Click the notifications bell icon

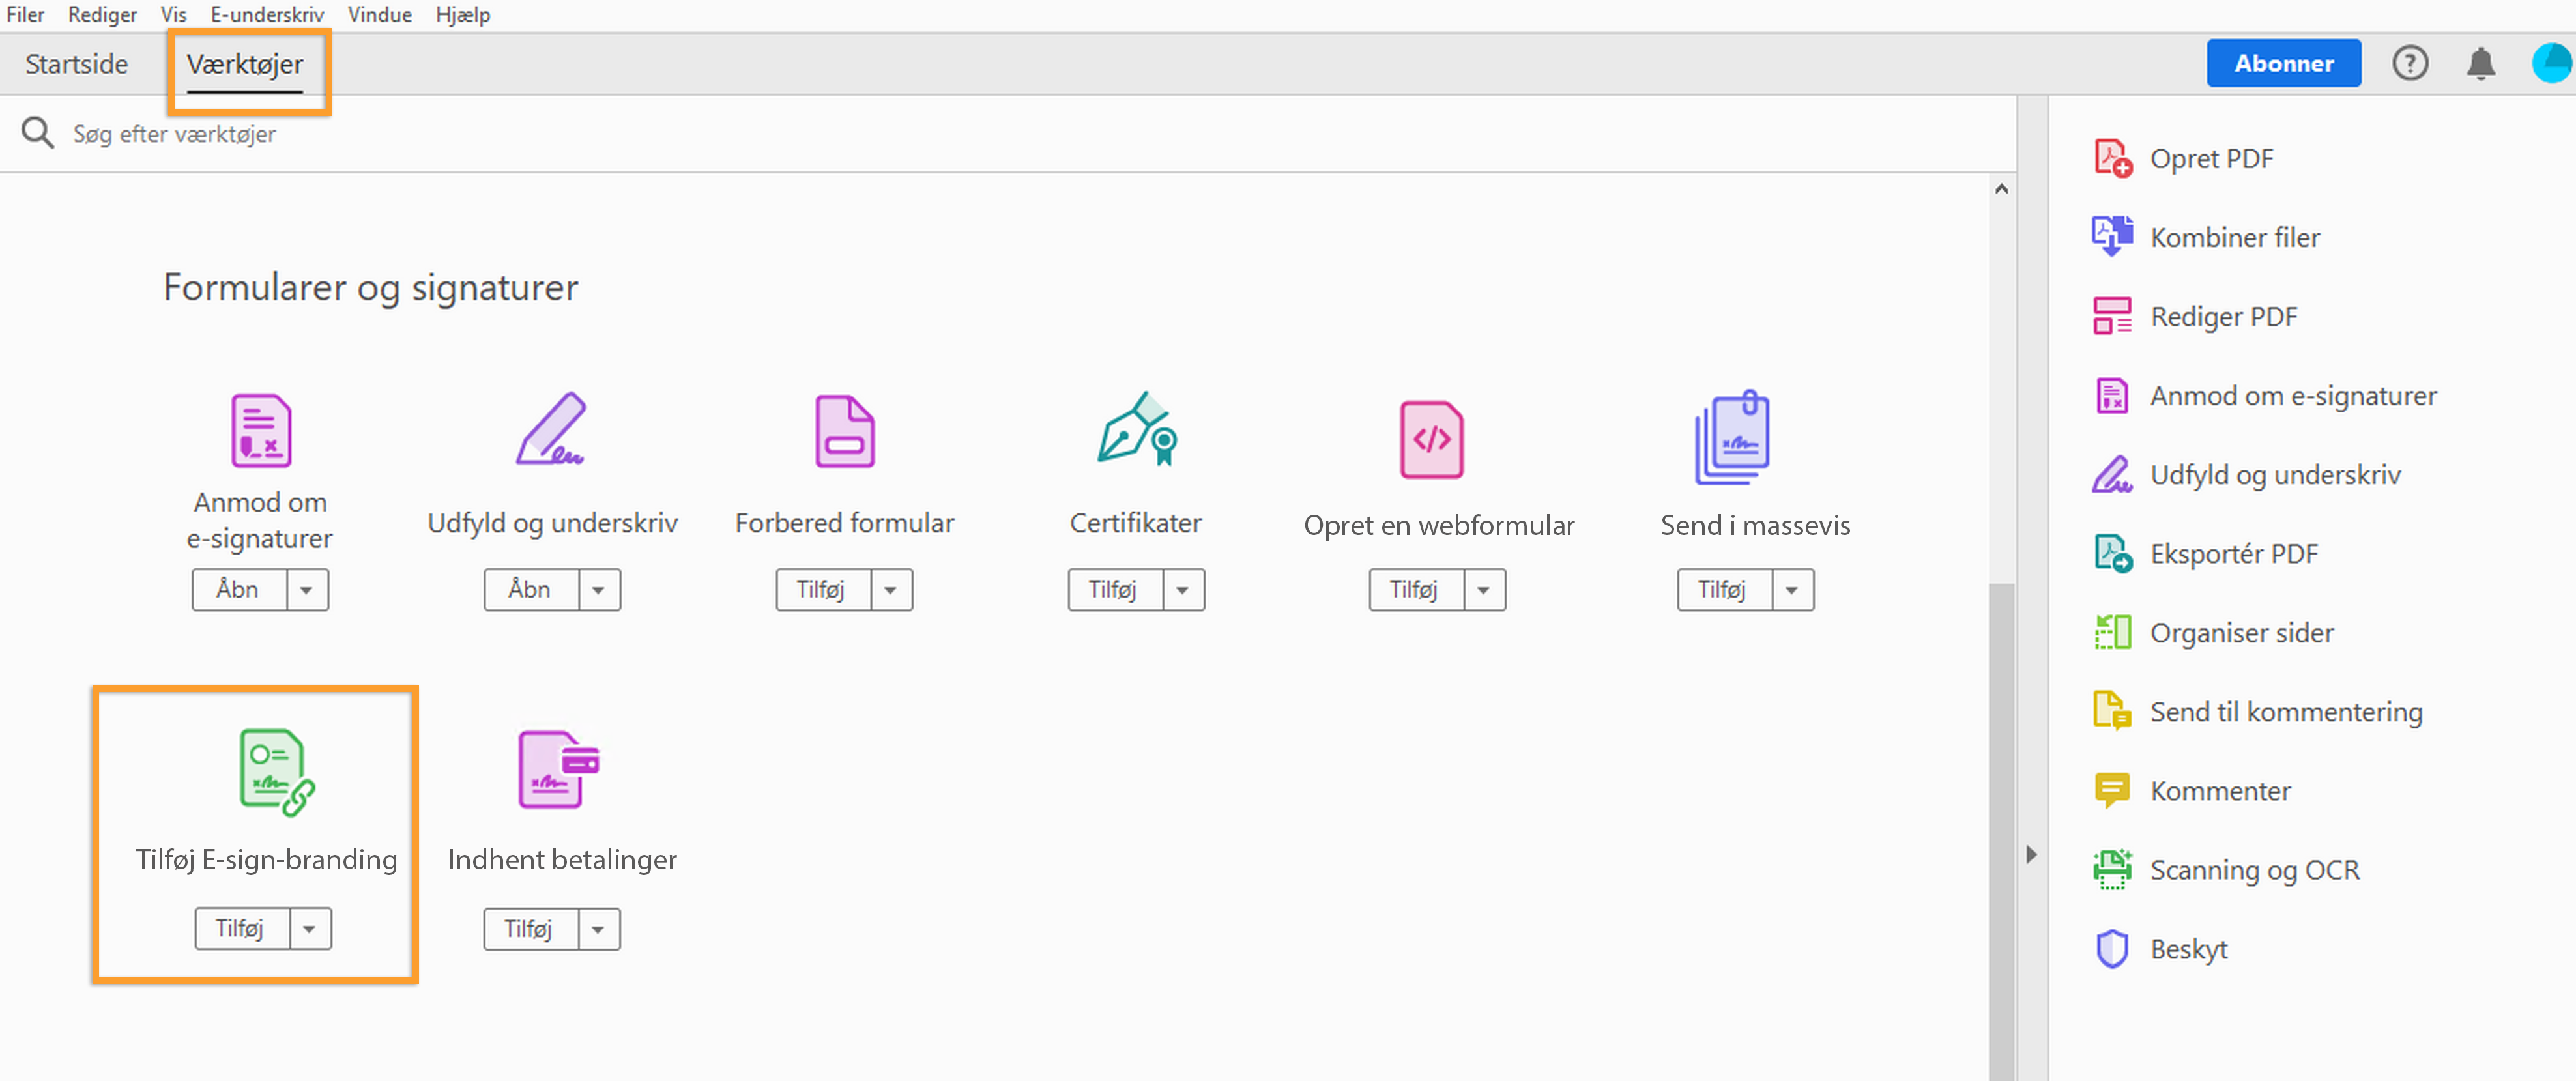point(2480,64)
